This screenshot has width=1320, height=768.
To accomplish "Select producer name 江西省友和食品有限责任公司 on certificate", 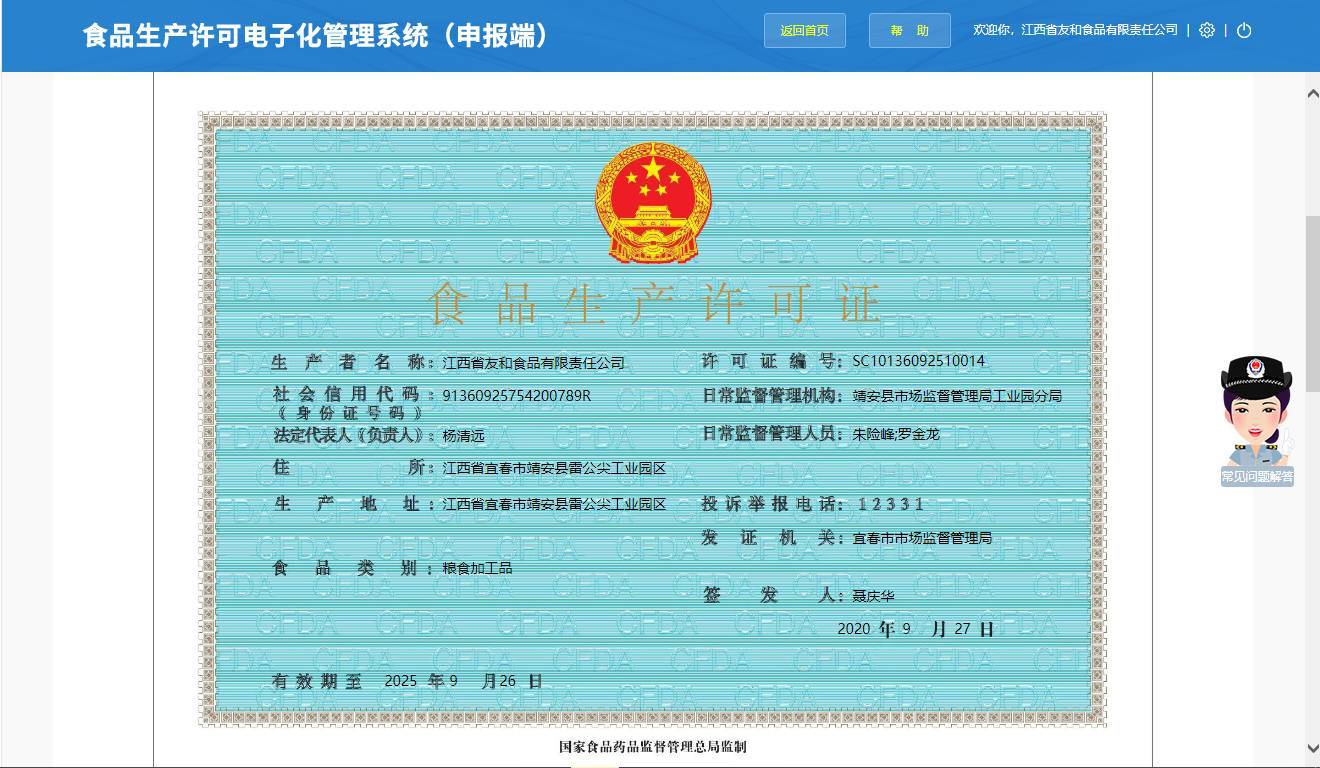I will pyautogui.click(x=533, y=362).
